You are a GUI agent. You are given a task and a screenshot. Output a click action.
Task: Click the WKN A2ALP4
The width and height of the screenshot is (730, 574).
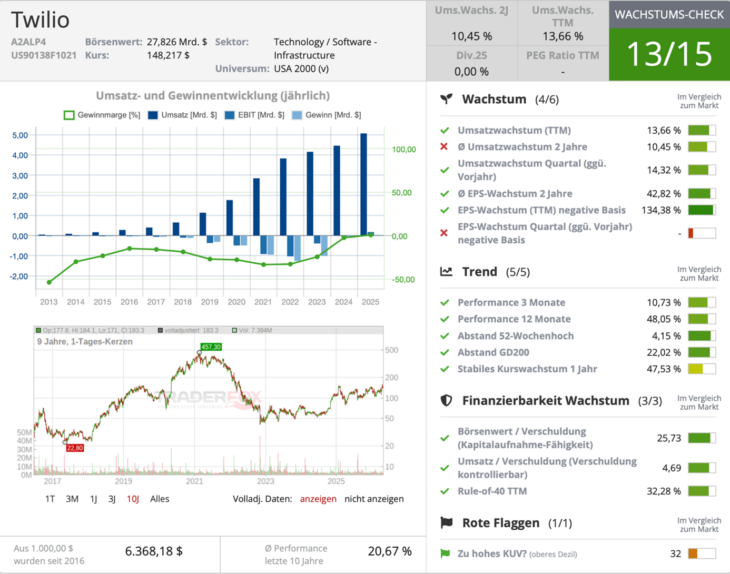28,41
